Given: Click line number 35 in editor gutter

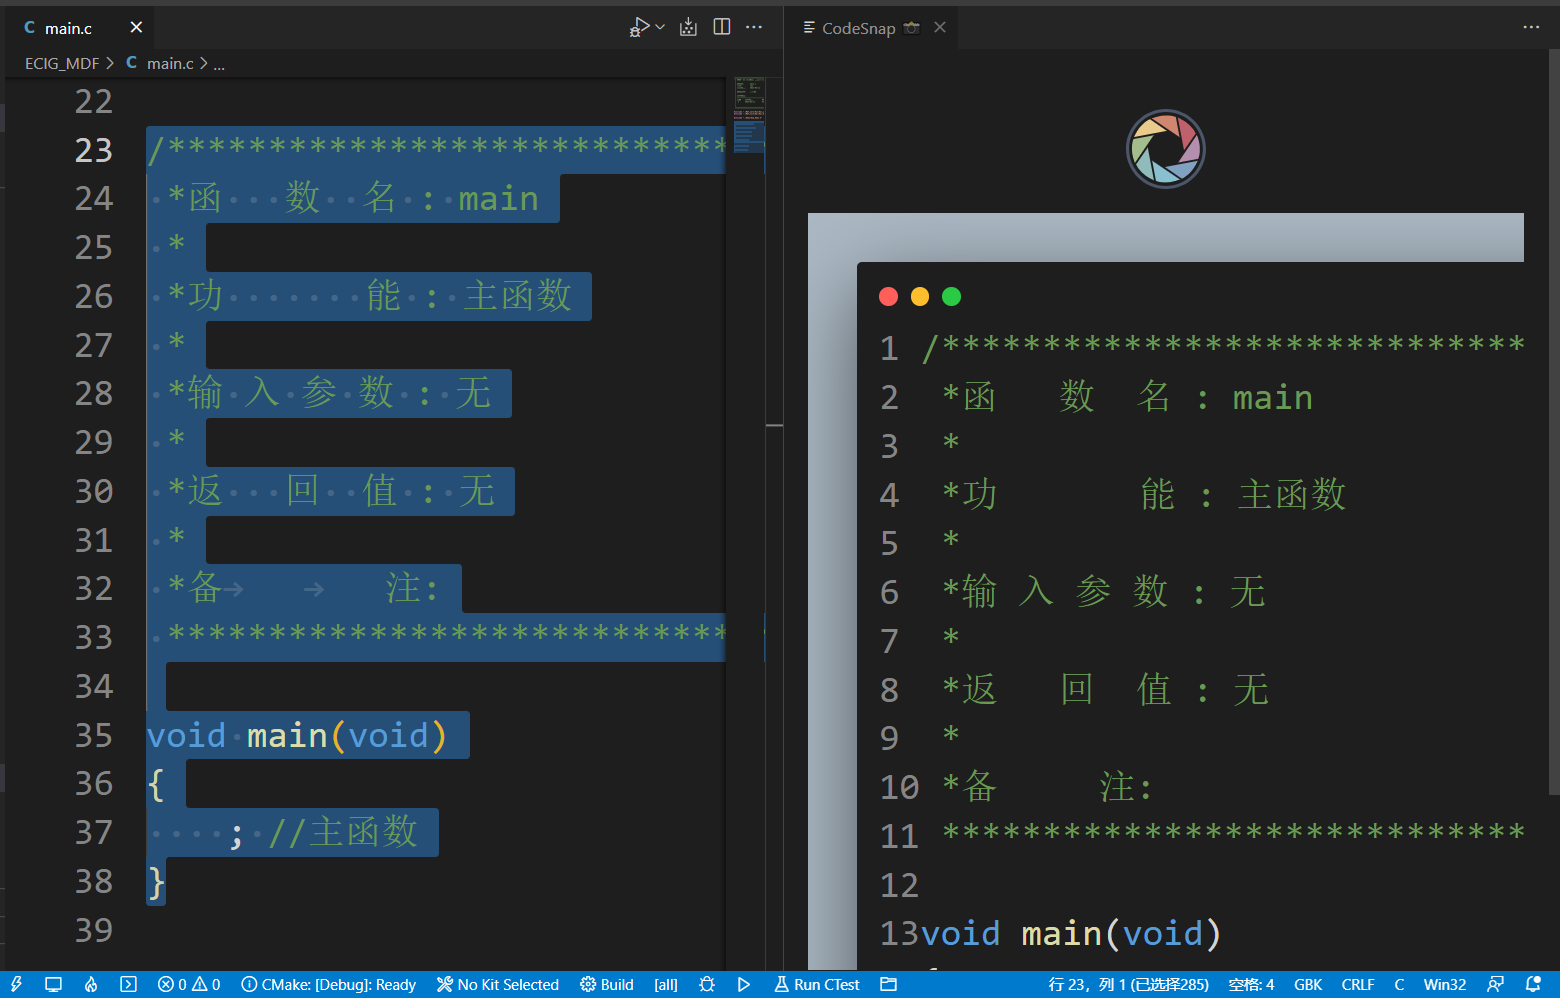Looking at the screenshot, I should [x=93, y=735].
